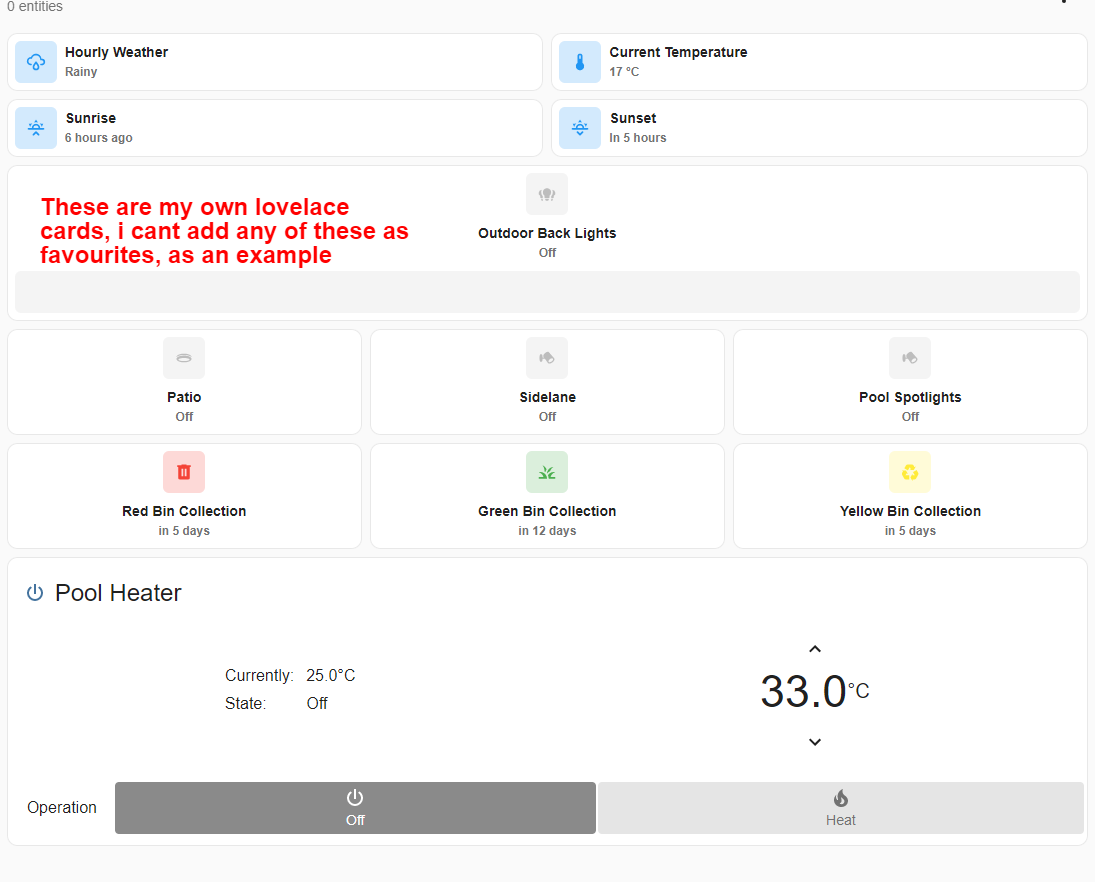Set Pool Heater operation to Off

click(x=355, y=808)
